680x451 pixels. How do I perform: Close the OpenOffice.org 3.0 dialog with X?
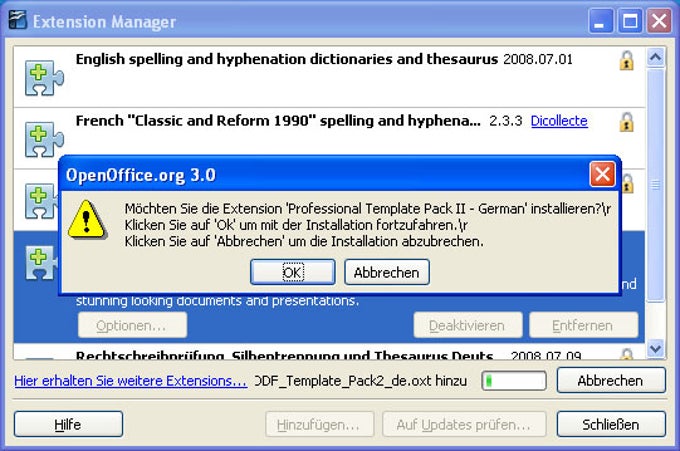click(x=602, y=174)
